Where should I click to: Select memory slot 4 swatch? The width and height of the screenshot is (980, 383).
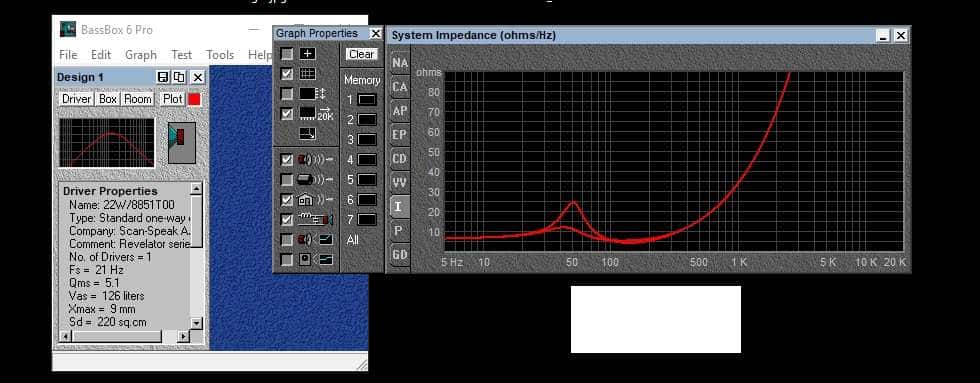coord(367,160)
